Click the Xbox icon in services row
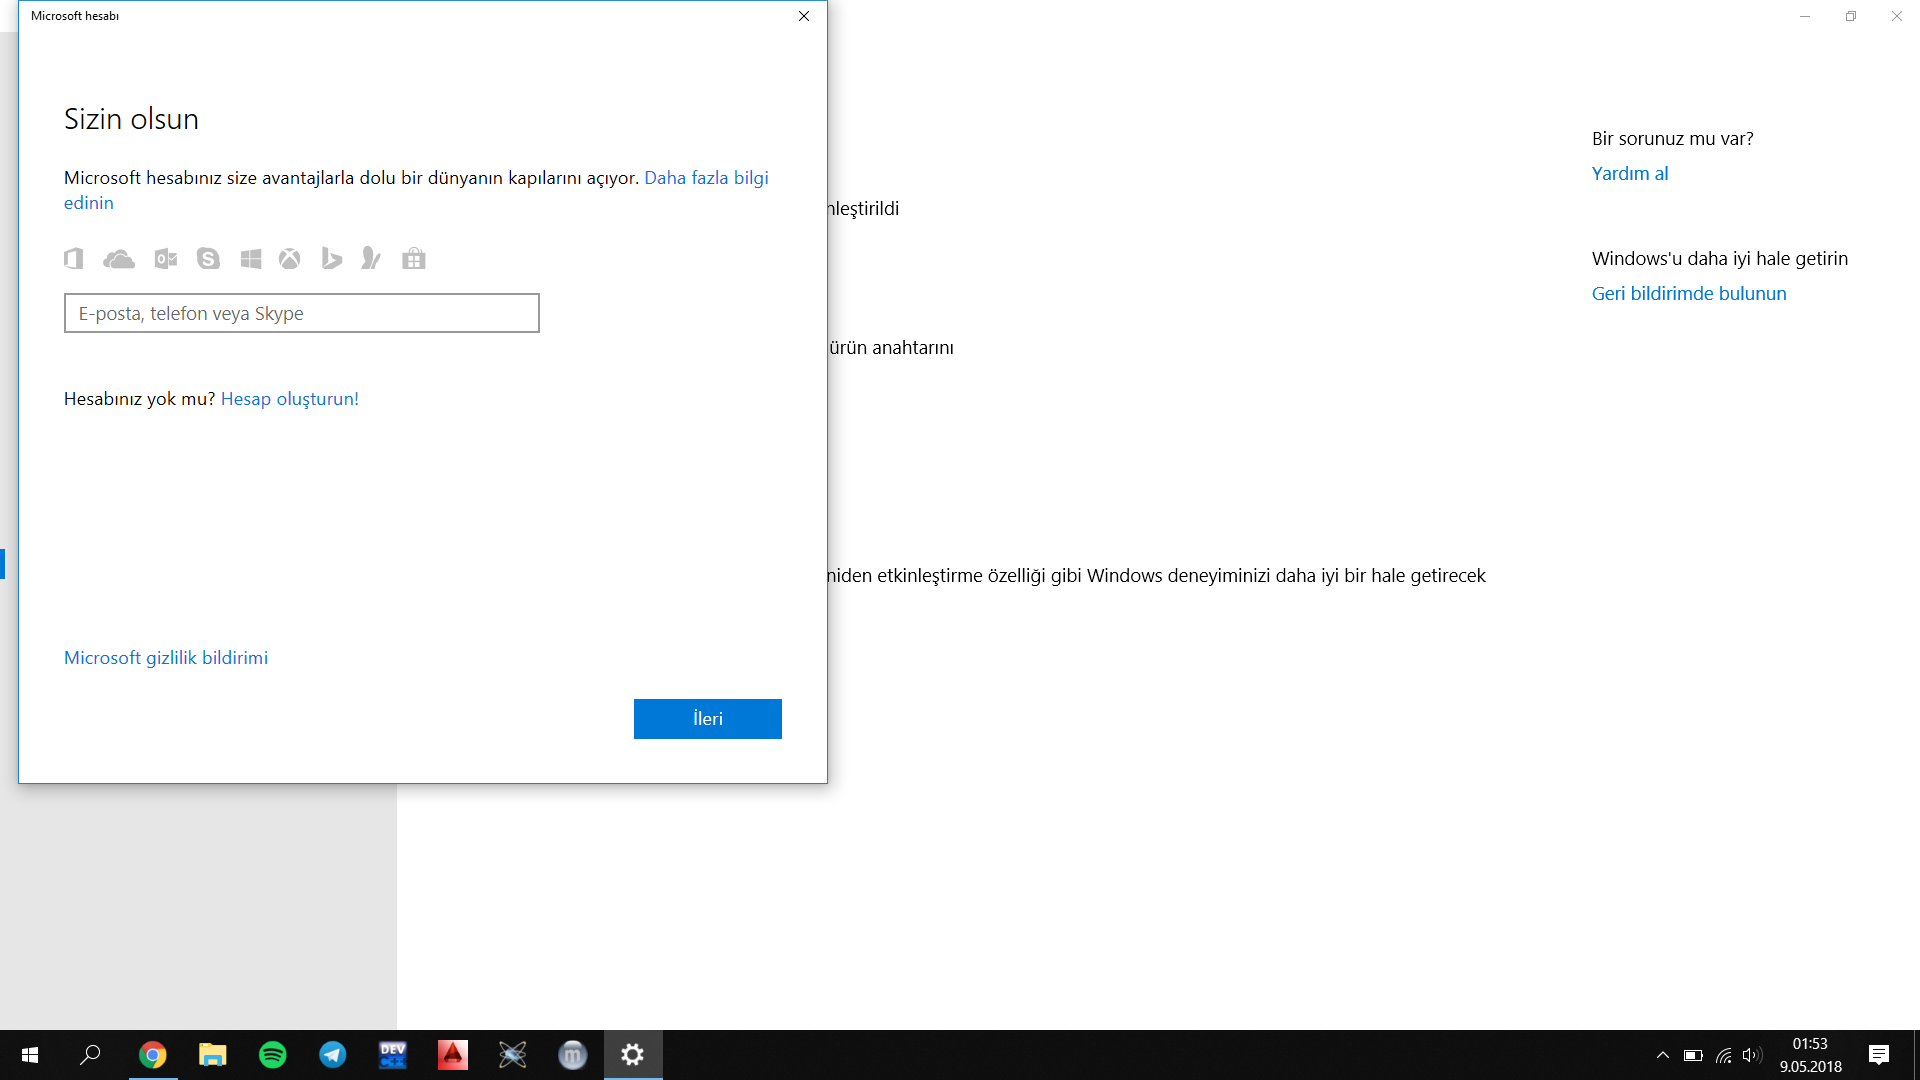Viewport: 1920px width, 1080px height. [290, 259]
